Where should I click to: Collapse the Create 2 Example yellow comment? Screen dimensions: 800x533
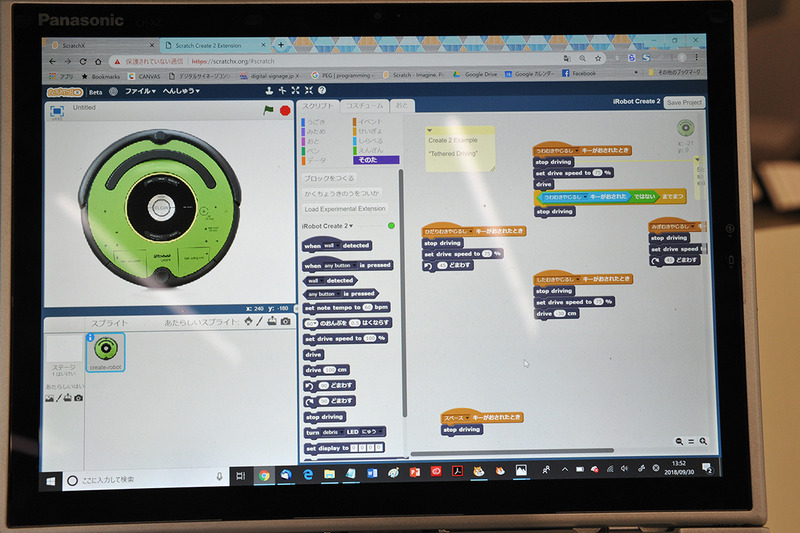pyautogui.click(x=430, y=131)
